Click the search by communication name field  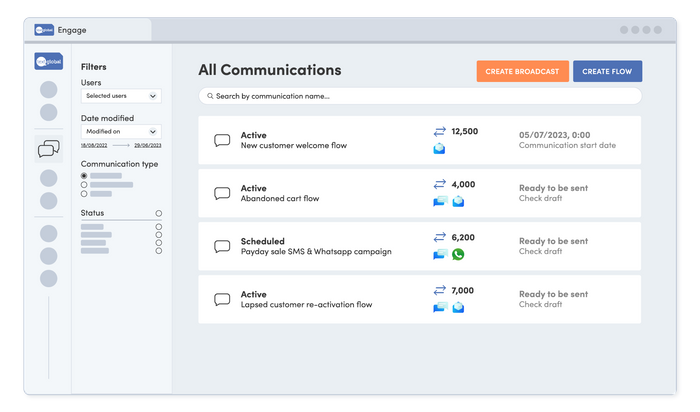[420, 96]
